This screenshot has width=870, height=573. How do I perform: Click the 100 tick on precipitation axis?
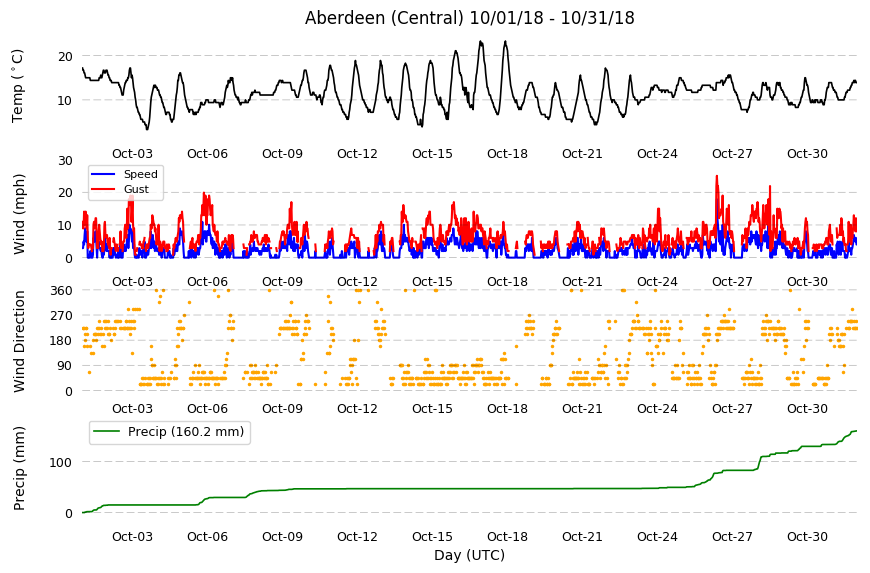tap(61, 462)
